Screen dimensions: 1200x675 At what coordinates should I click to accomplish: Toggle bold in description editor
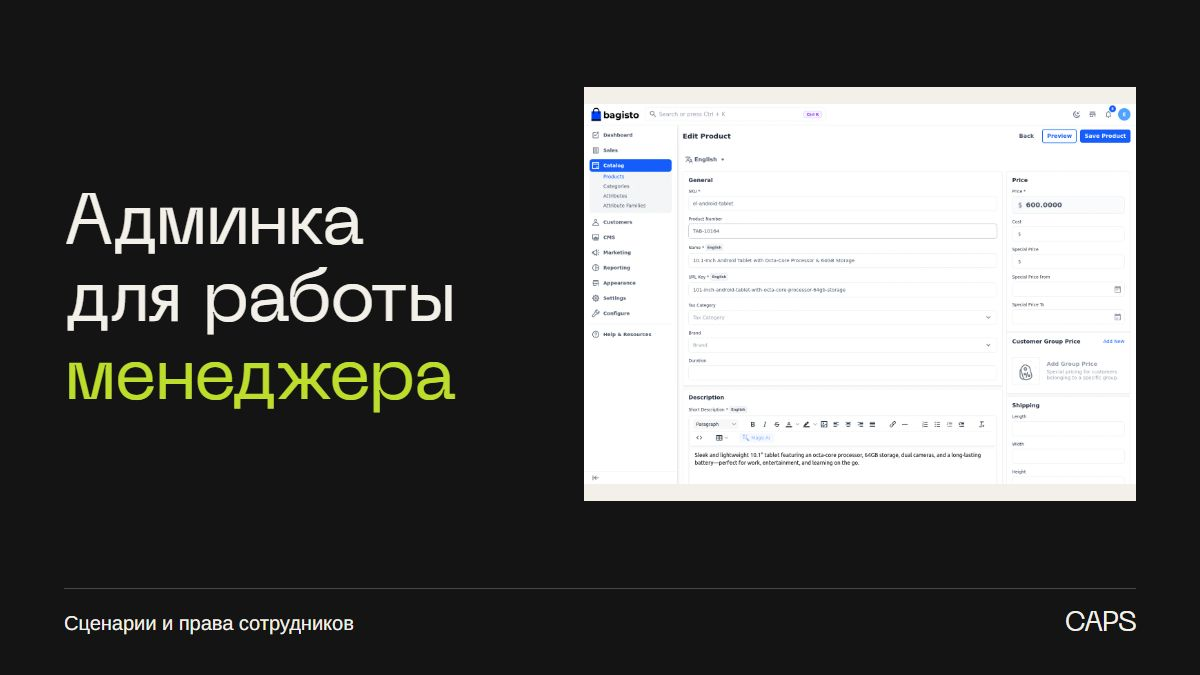coord(752,424)
